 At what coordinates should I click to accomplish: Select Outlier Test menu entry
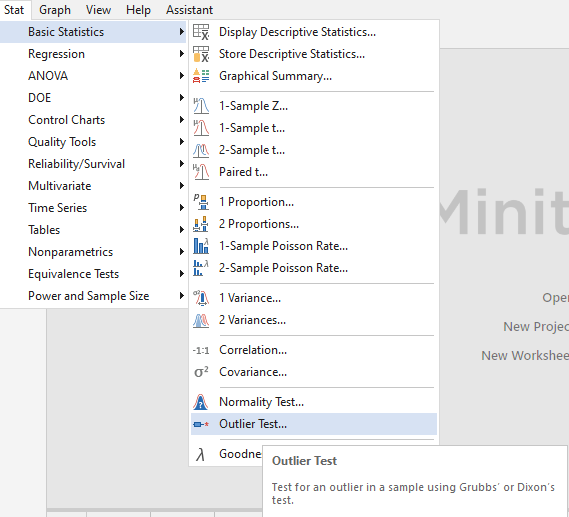tap(314, 424)
